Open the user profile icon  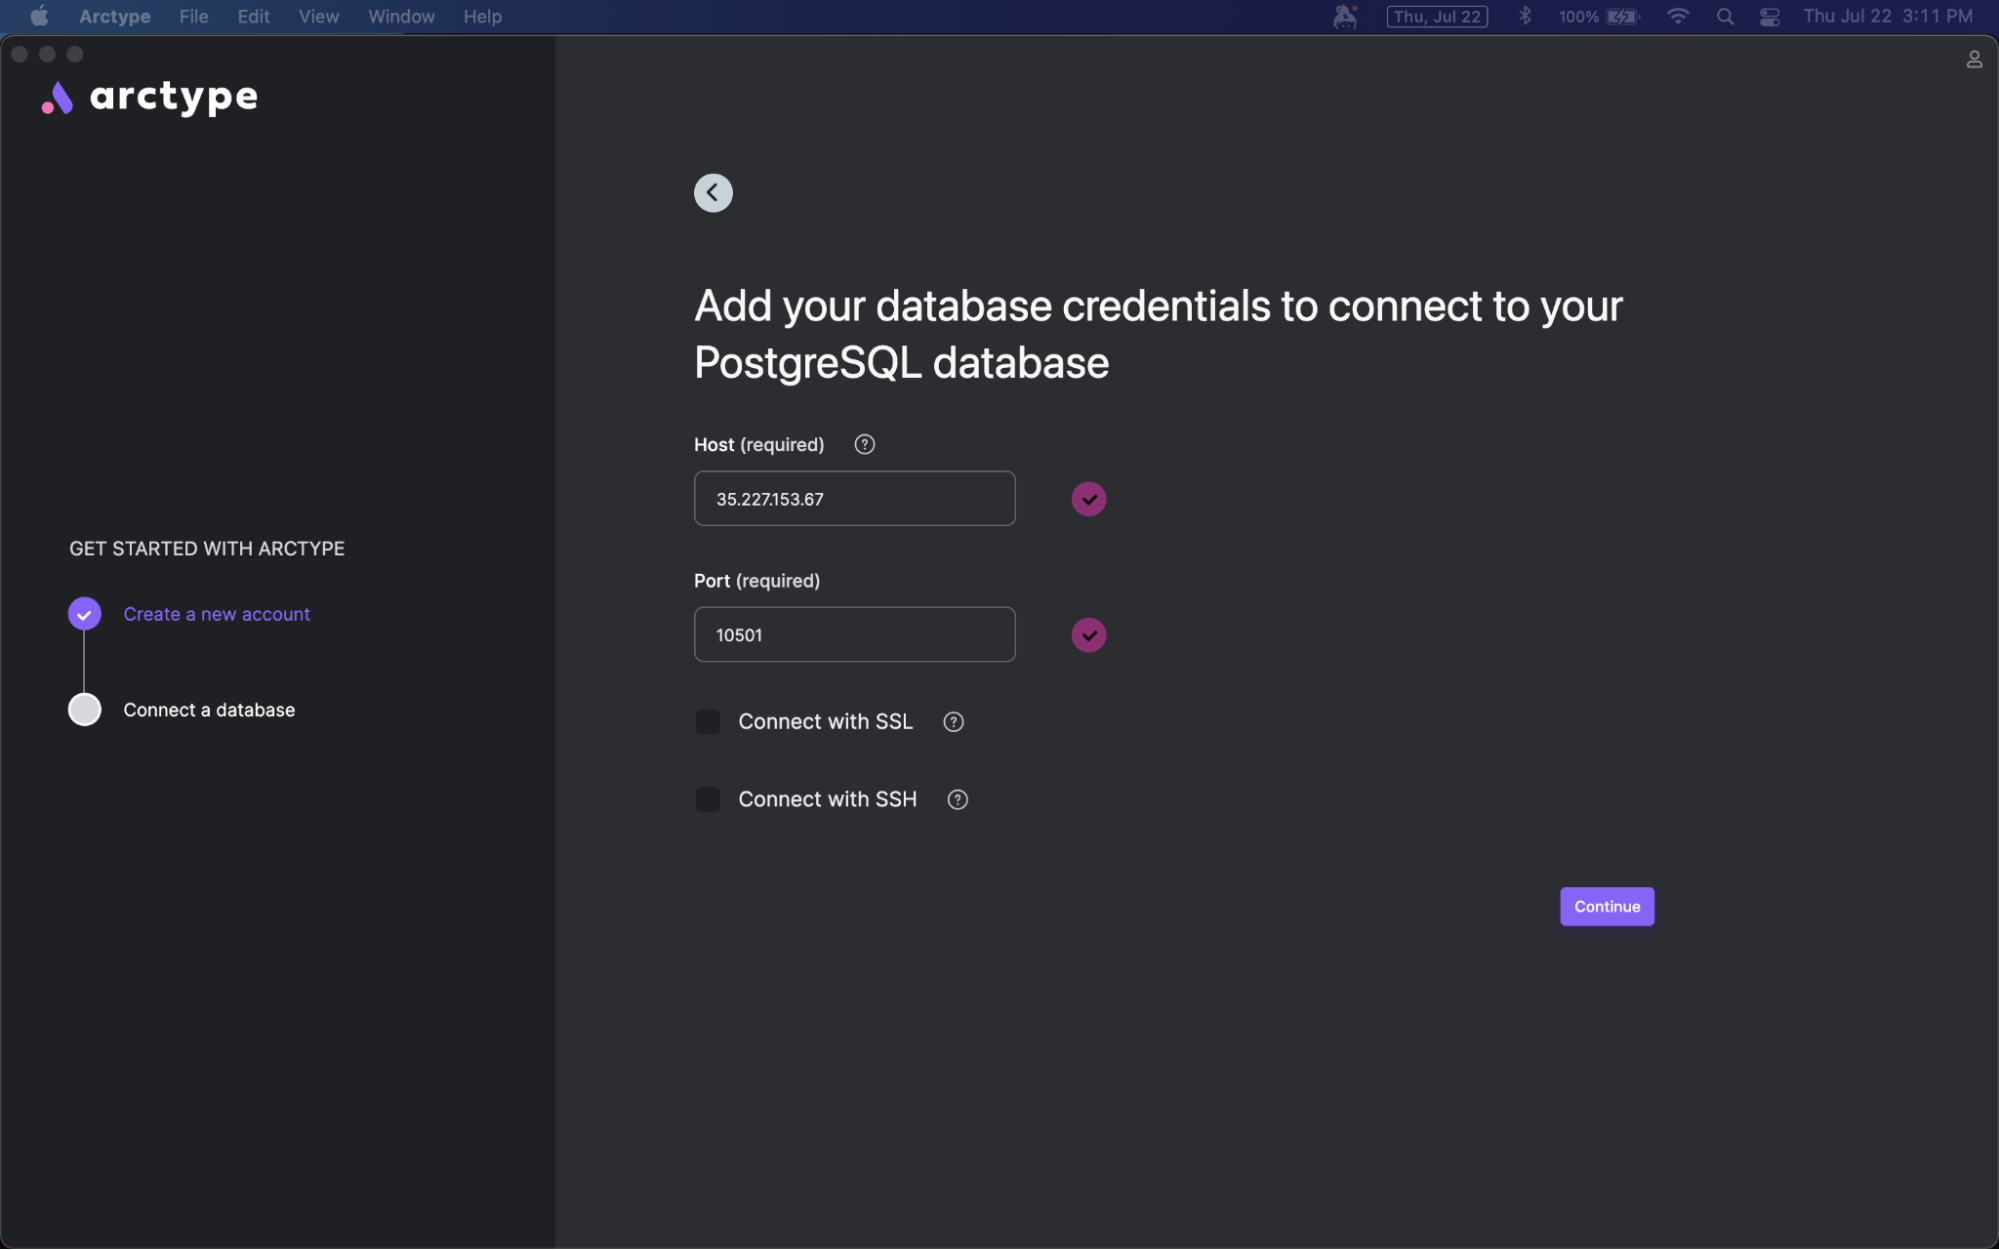[x=1973, y=60]
